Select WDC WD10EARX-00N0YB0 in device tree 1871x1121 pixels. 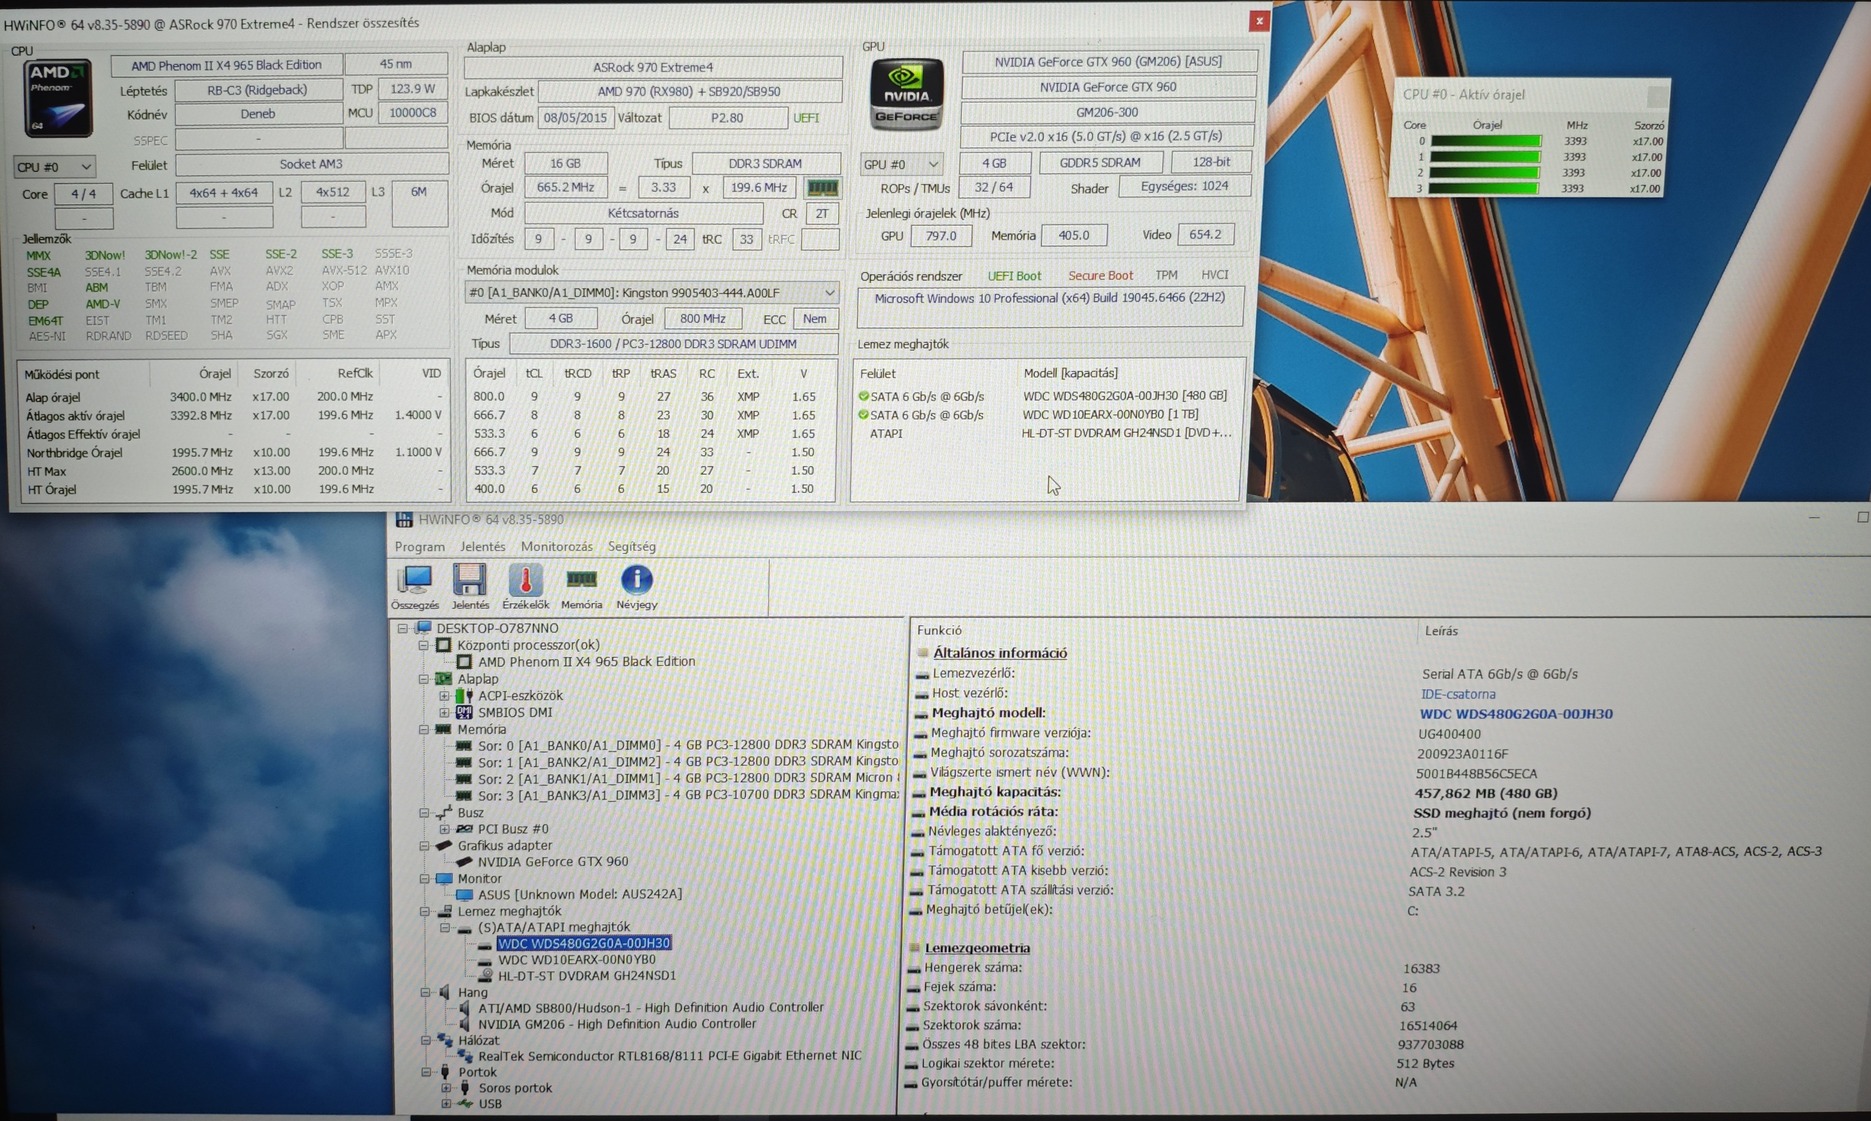(577, 959)
